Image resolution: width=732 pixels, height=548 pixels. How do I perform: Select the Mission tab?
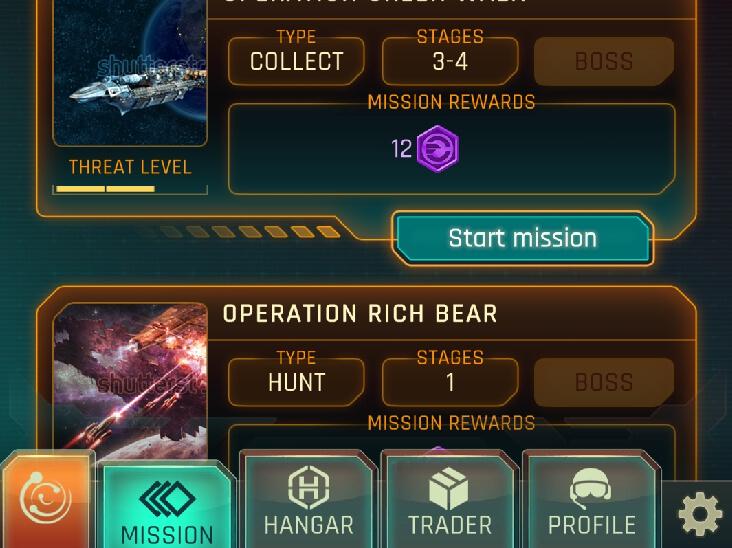click(167, 505)
